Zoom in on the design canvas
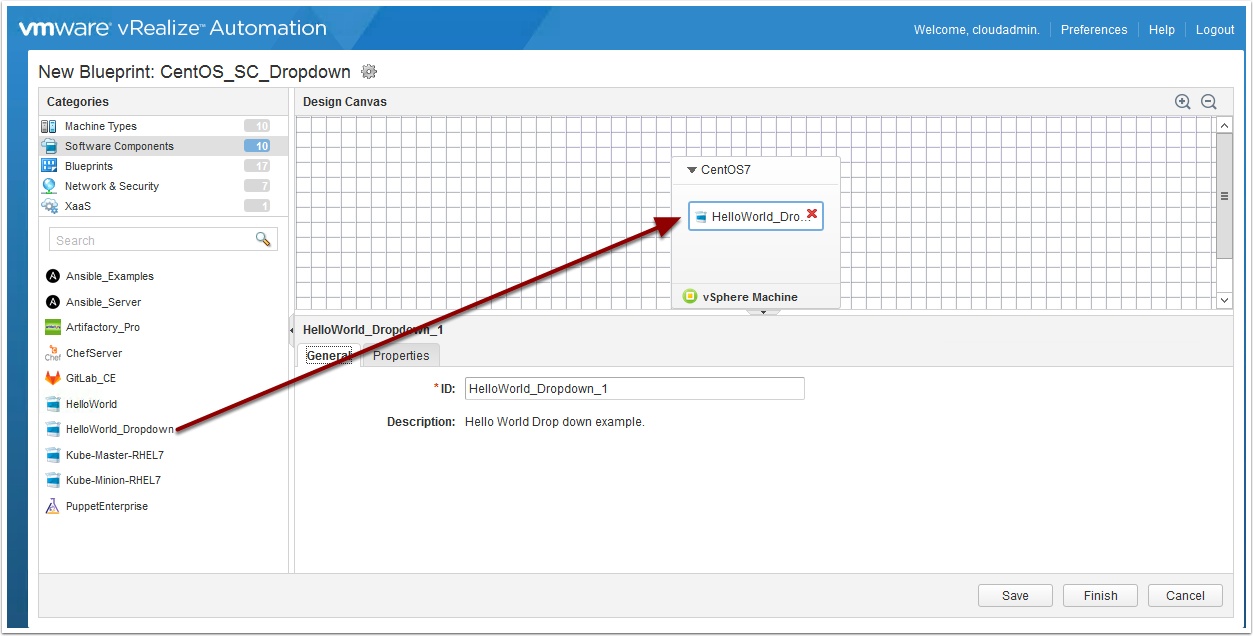Viewport: 1253px width, 636px height. pos(1183,102)
